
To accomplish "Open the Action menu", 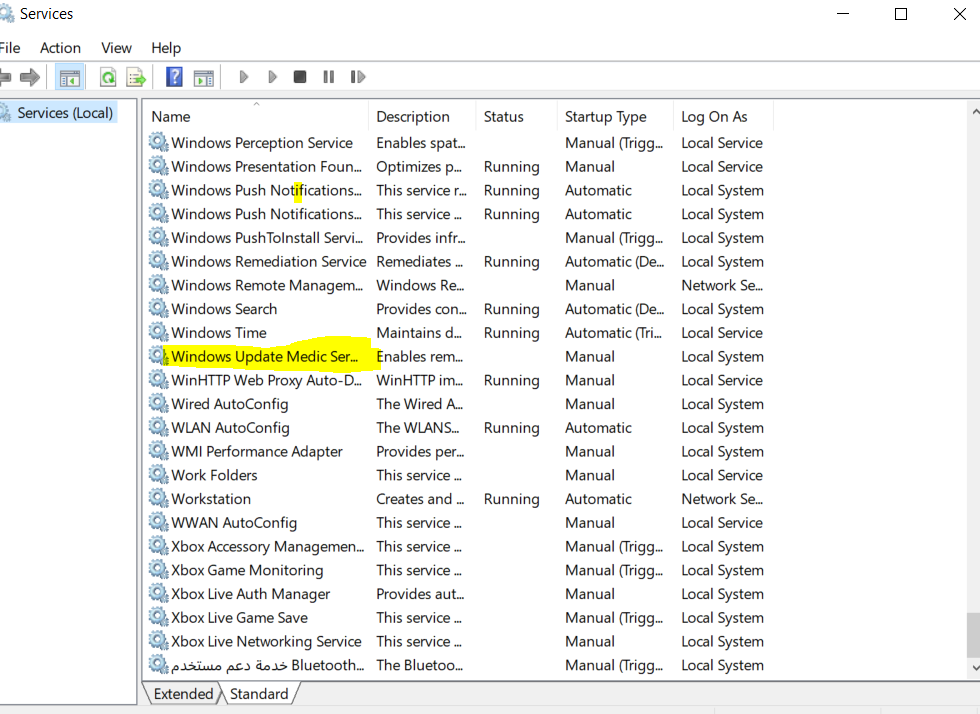I will 60,48.
